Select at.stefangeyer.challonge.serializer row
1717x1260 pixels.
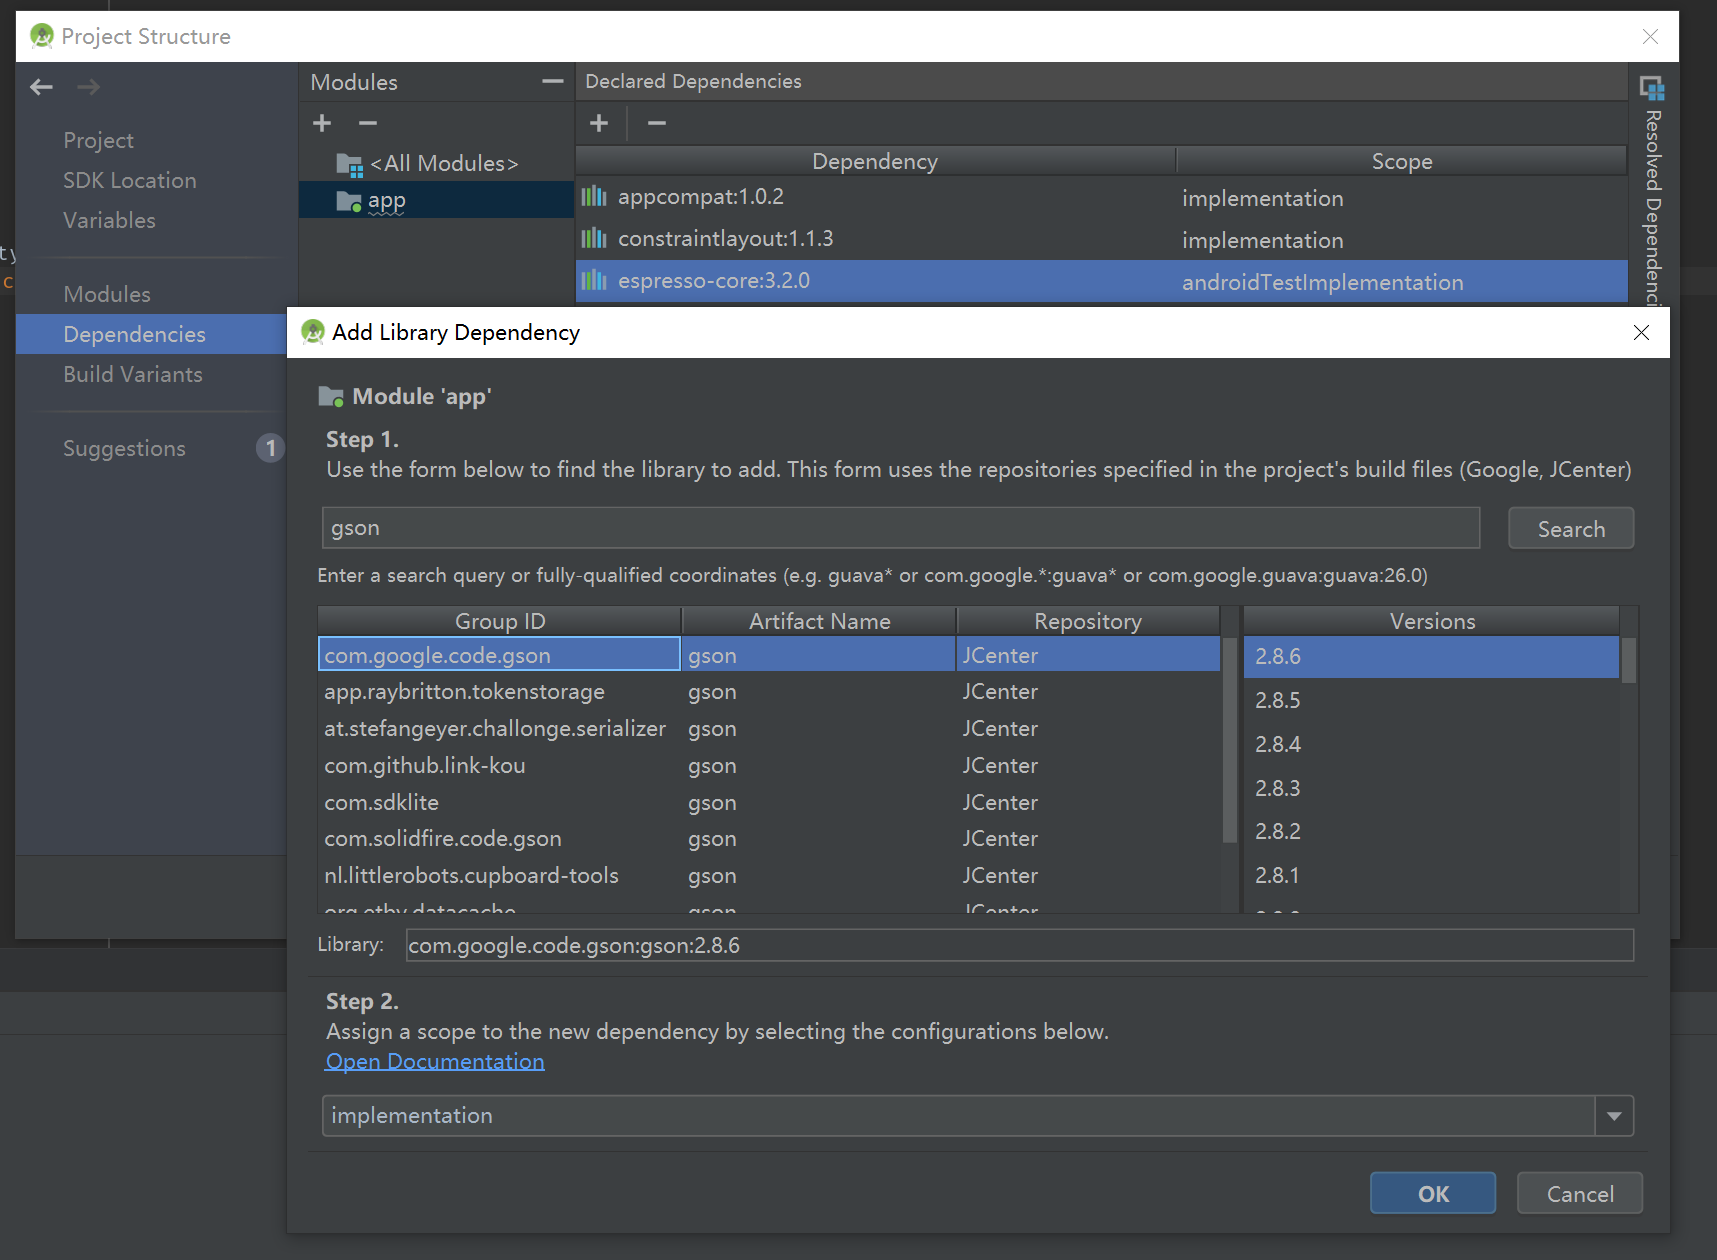[x=768, y=729]
